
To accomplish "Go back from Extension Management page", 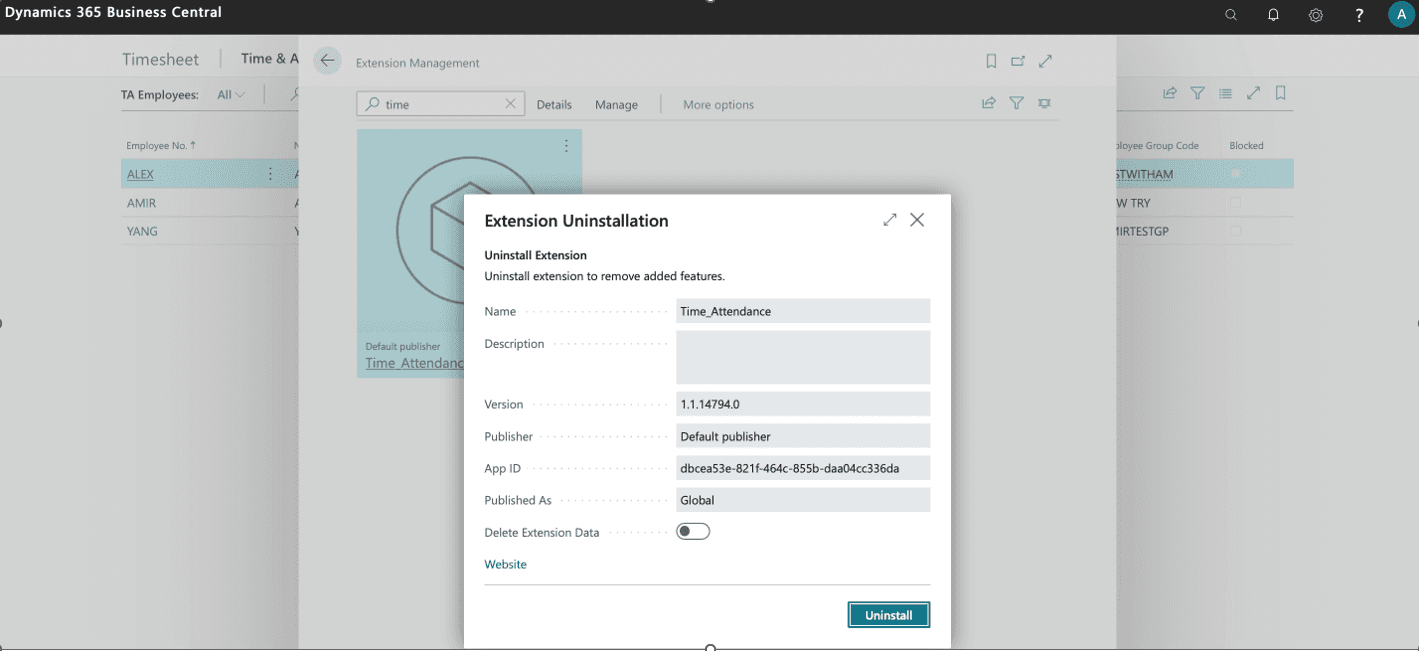I will coord(327,61).
